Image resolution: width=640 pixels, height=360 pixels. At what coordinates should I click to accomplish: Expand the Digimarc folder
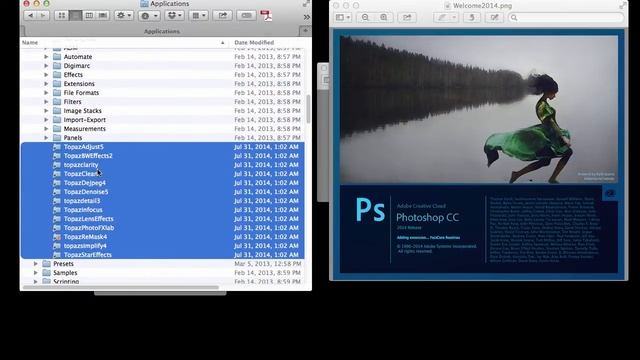(46, 66)
